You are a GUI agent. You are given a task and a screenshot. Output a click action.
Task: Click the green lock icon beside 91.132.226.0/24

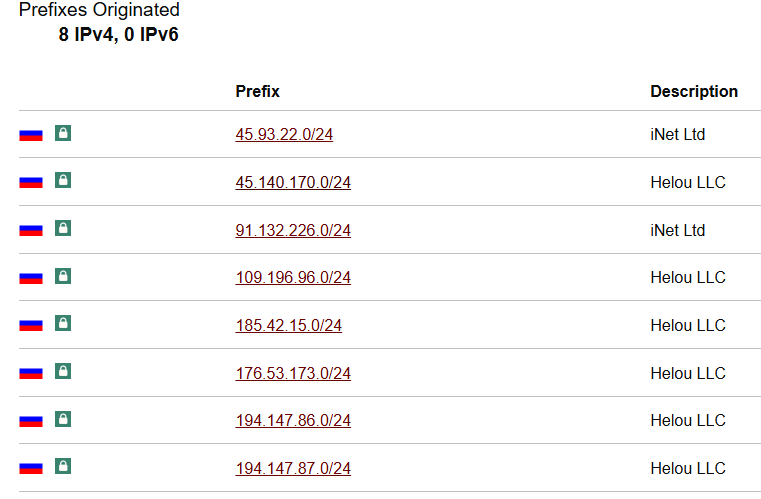pyautogui.click(x=63, y=229)
